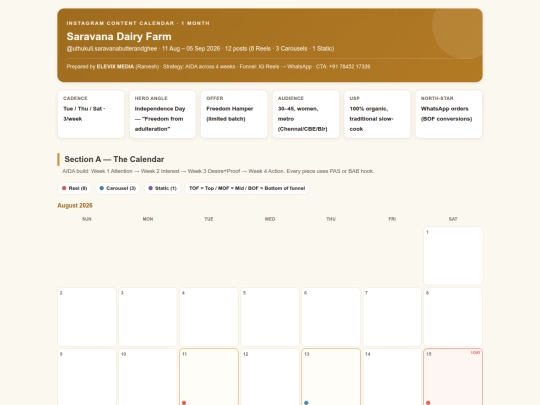
Task: Select calendar day 14 cell
Action: (392, 377)
